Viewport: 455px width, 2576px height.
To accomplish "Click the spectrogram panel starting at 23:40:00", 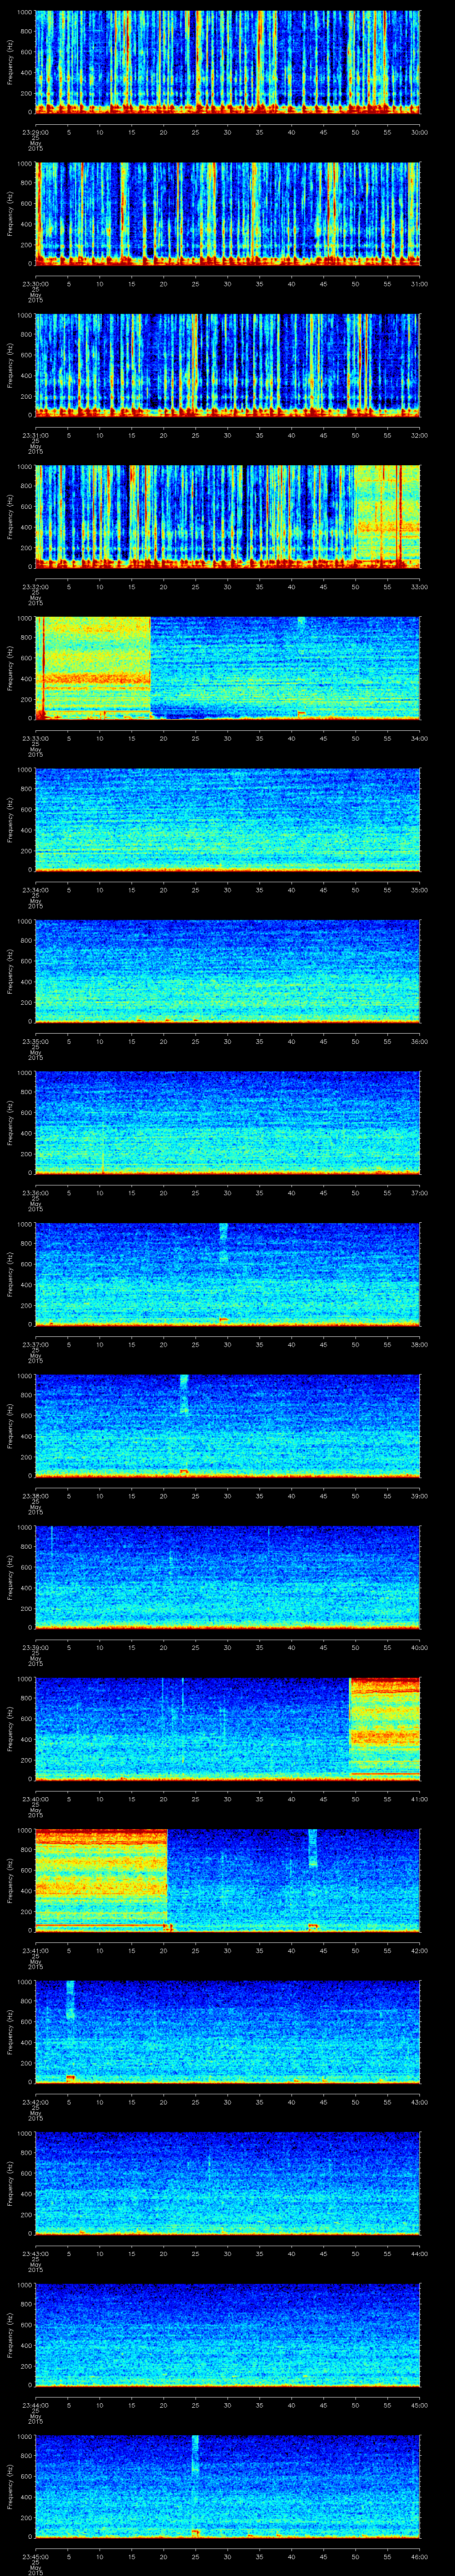I will pos(227,1729).
